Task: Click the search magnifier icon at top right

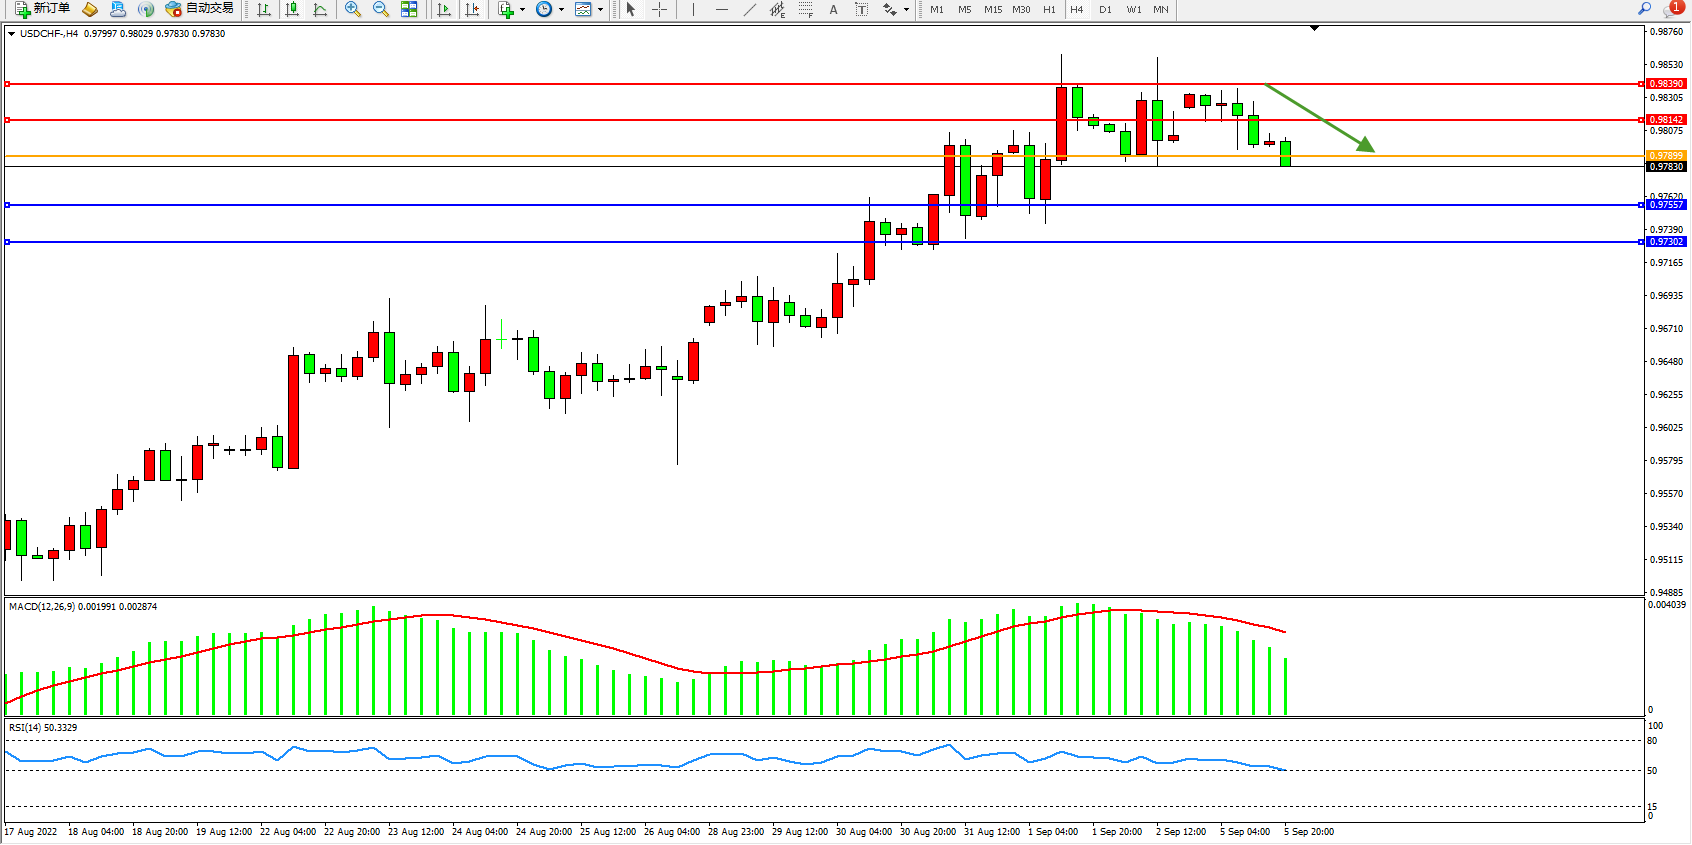Action: [x=1644, y=9]
